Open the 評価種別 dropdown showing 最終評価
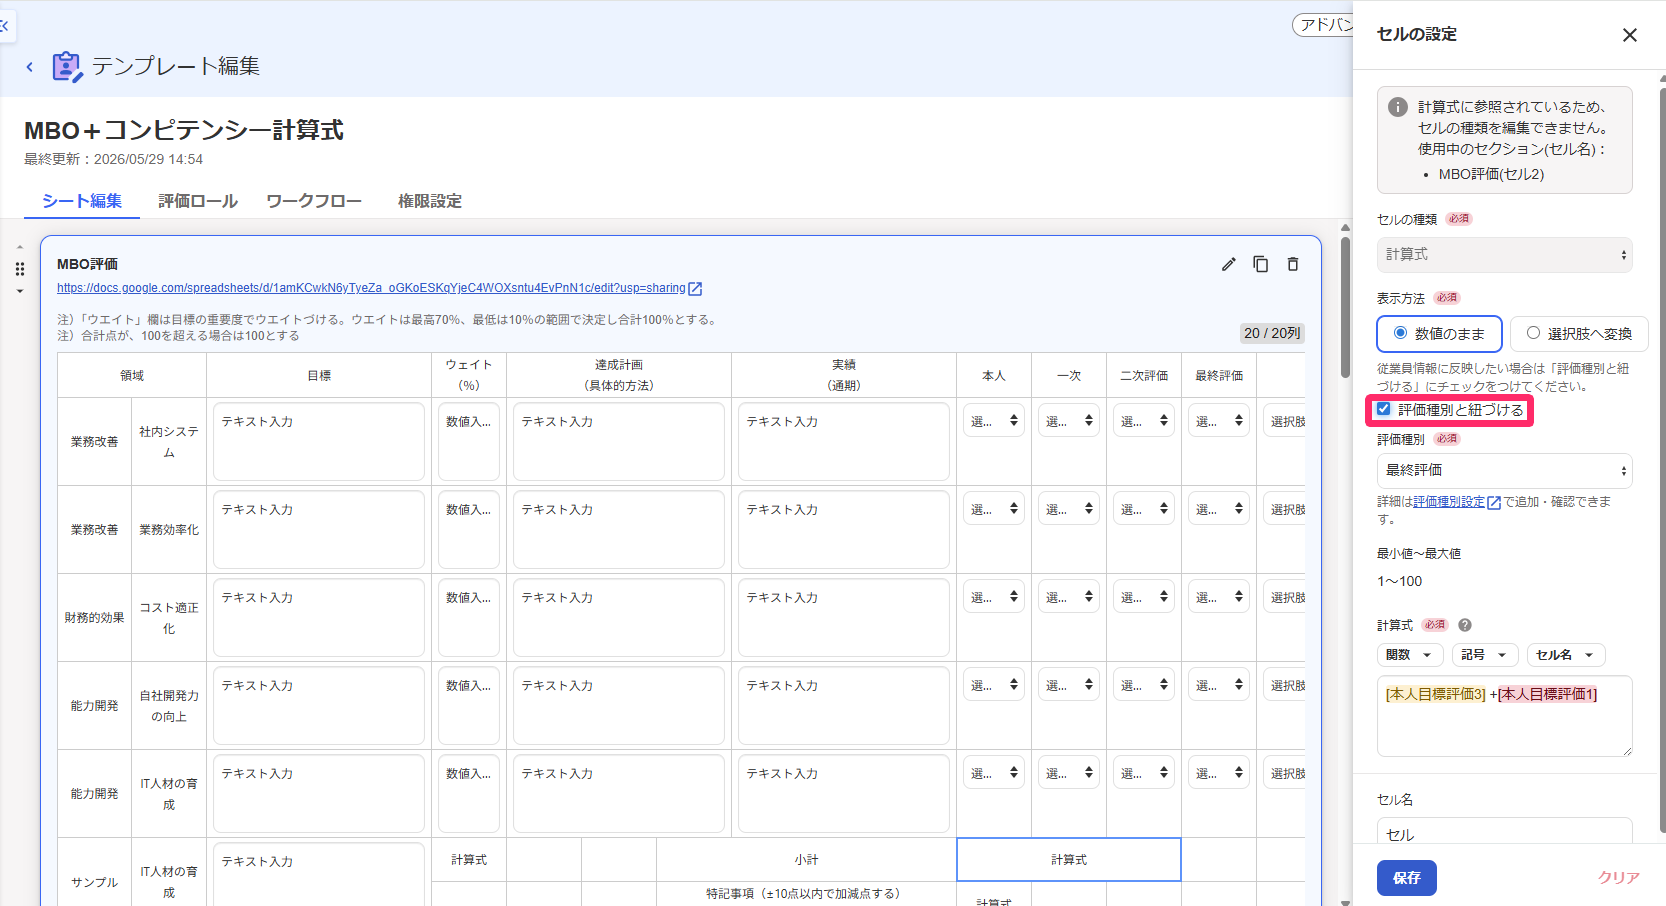Image resolution: width=1666 pixels, height=906 pixels. (x=1504, y=470)
